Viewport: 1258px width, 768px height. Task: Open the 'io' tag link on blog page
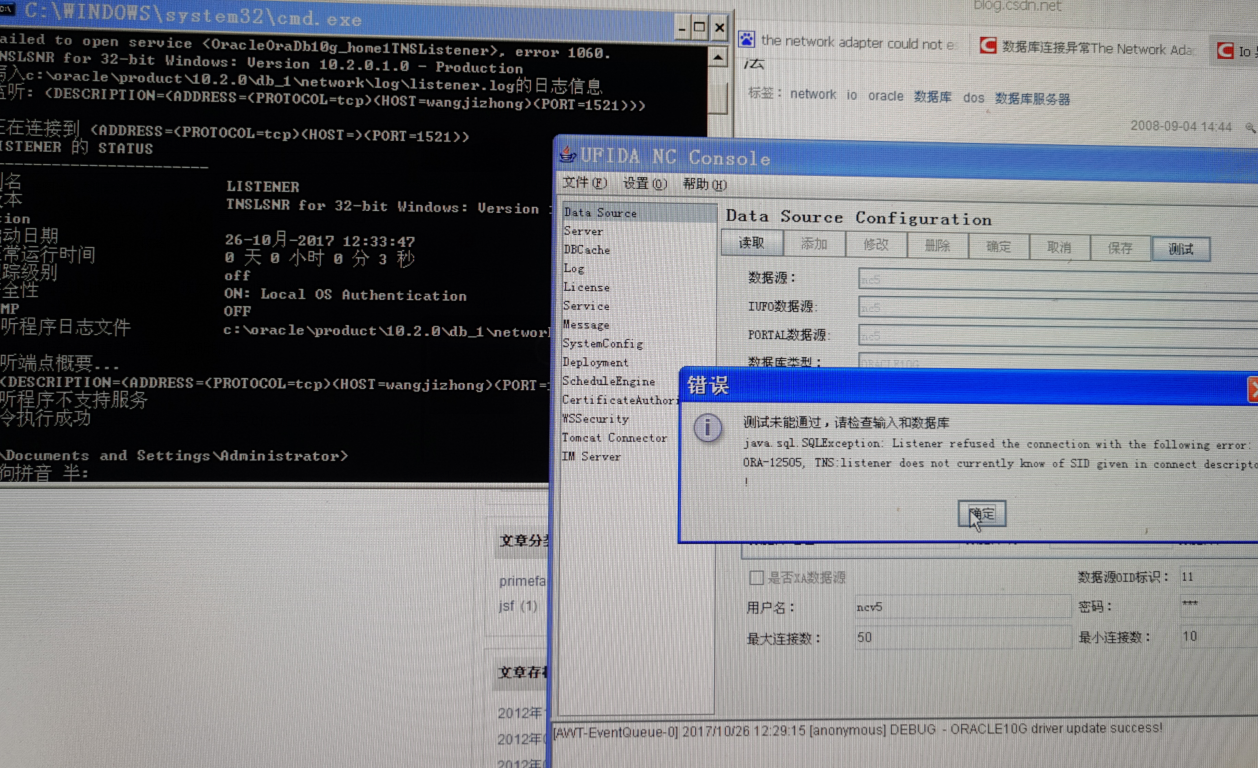pyautogui.click(x=852, y=95)
